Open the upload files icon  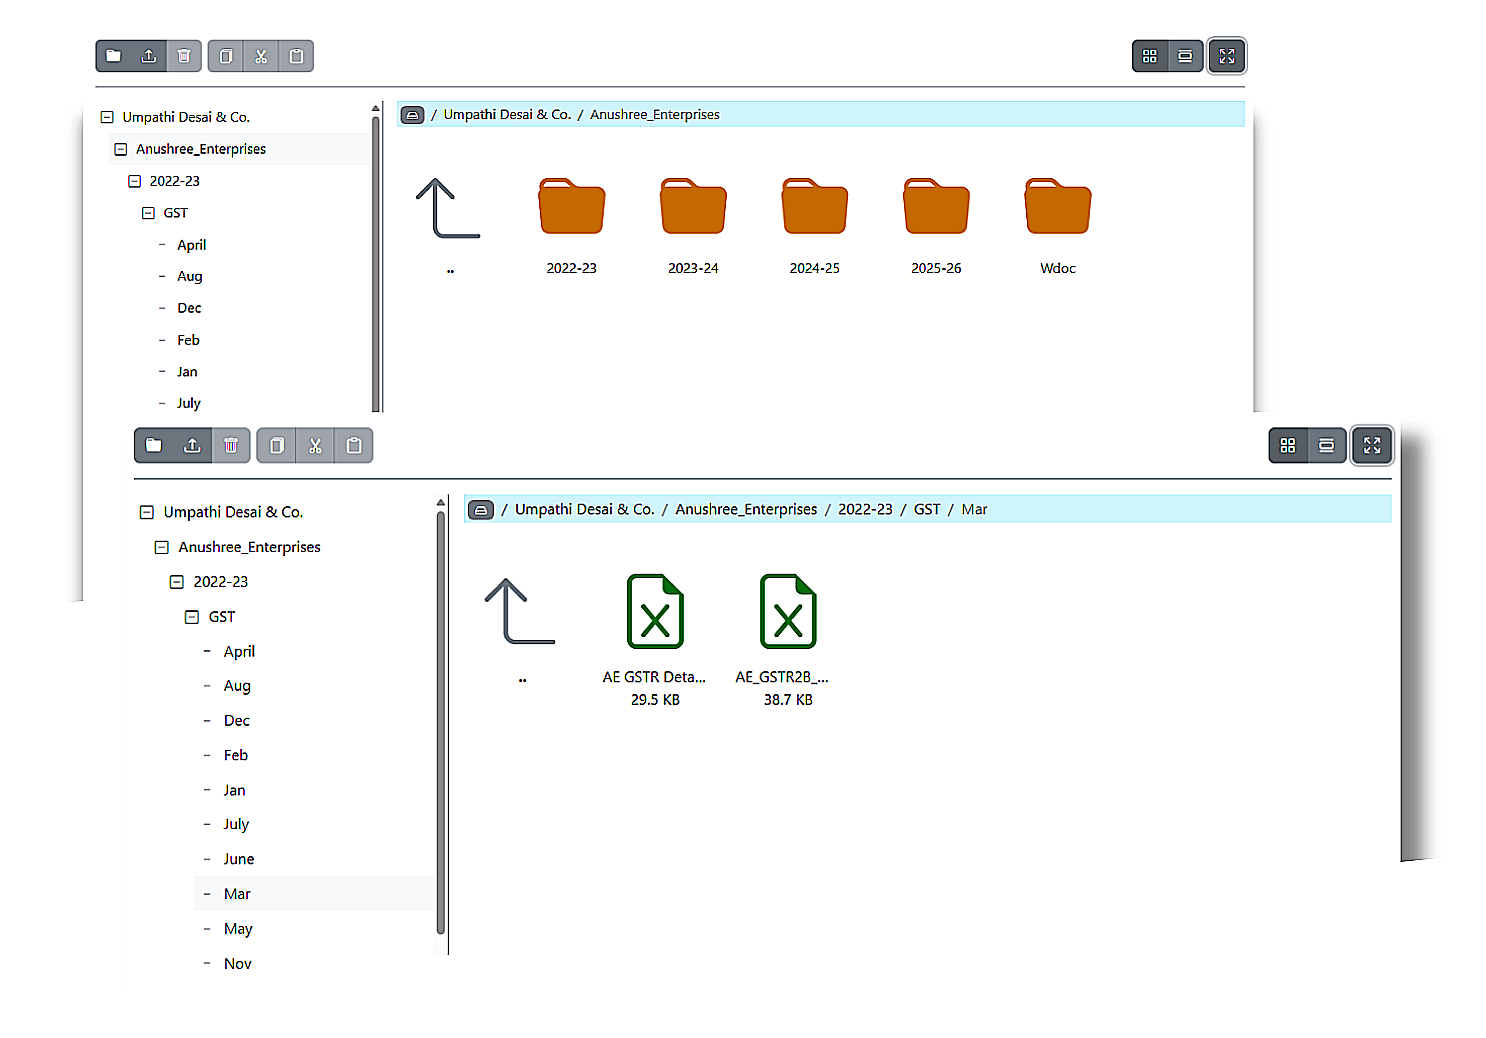(x=148, y=56)
